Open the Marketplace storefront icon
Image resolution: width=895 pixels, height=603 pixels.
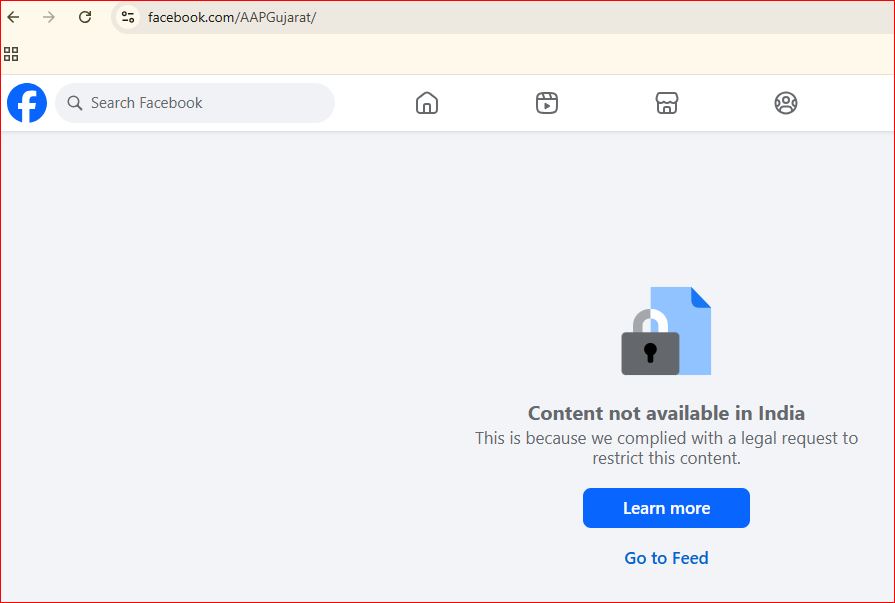coord(667,103)
